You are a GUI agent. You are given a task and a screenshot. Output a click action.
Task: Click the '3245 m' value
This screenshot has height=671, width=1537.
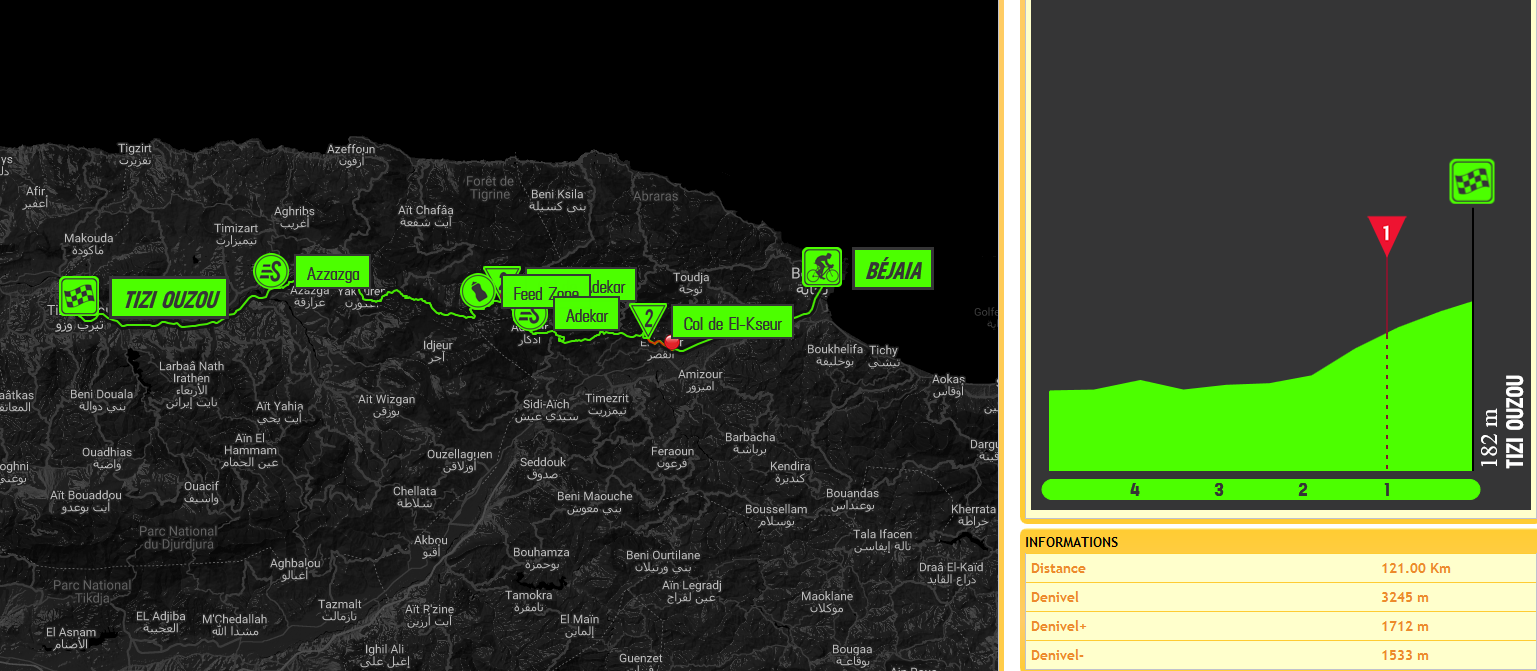[x=1404, y=597]
